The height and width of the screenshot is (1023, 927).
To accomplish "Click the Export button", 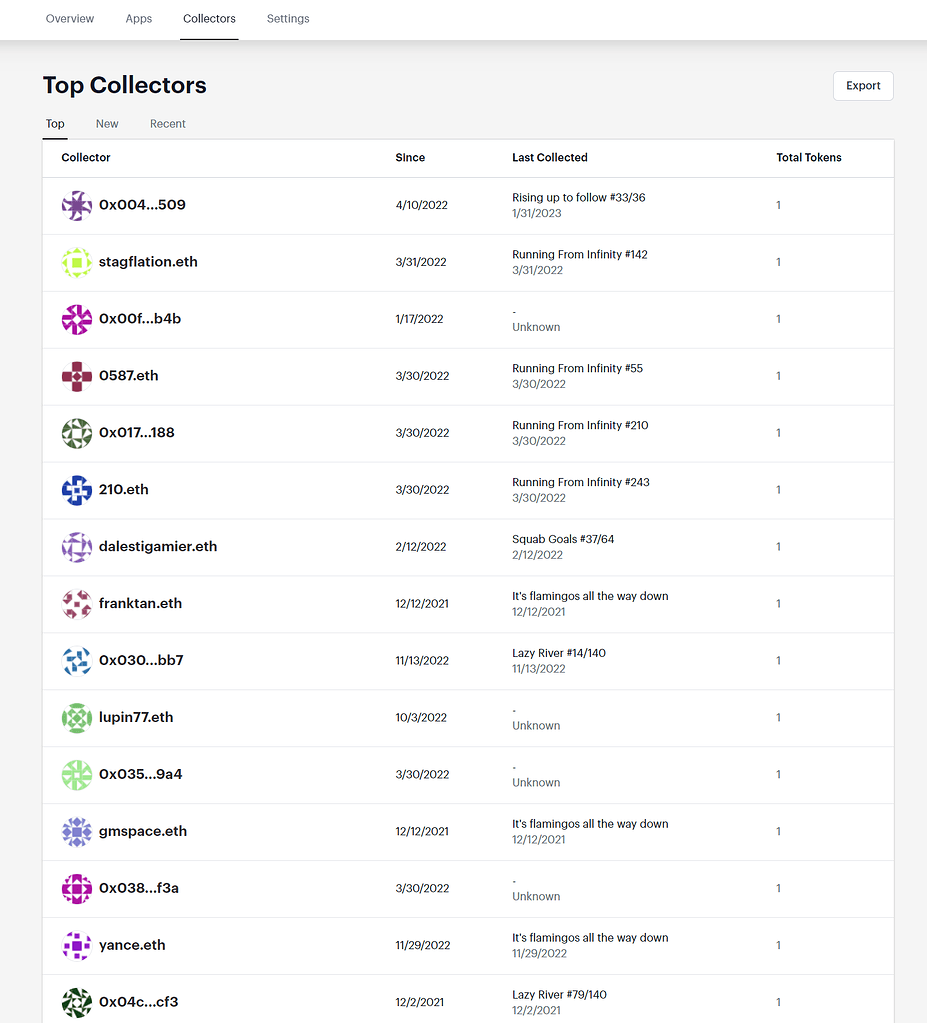I will pyautogui.click(x=862, y=86).
